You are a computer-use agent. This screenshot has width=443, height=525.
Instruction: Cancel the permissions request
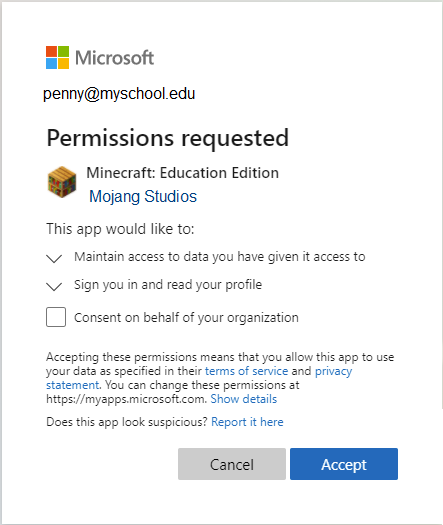click(x=232, y=464)
